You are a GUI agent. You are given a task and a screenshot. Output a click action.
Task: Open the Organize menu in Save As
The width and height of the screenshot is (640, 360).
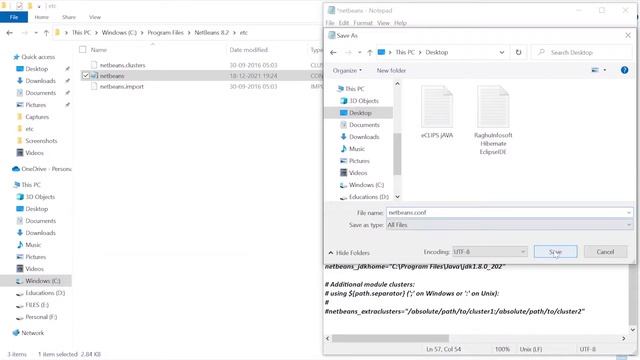pyautogui.click(x=347, y=71)
